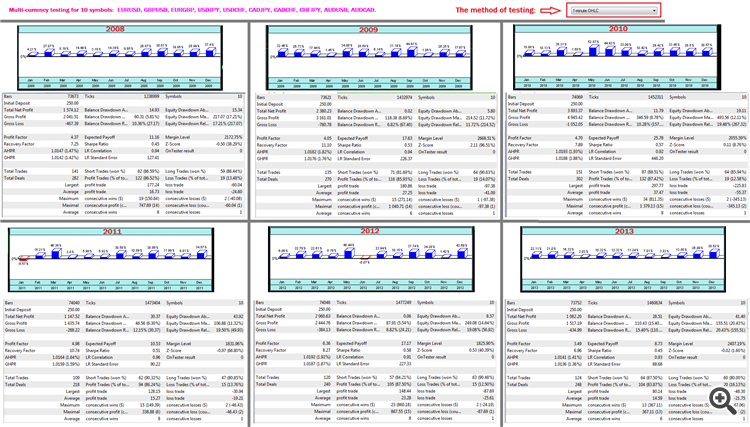Select 'Margin Level' label in 2010 report
This screenshot has width=750, height=427.
click(681, 138)
